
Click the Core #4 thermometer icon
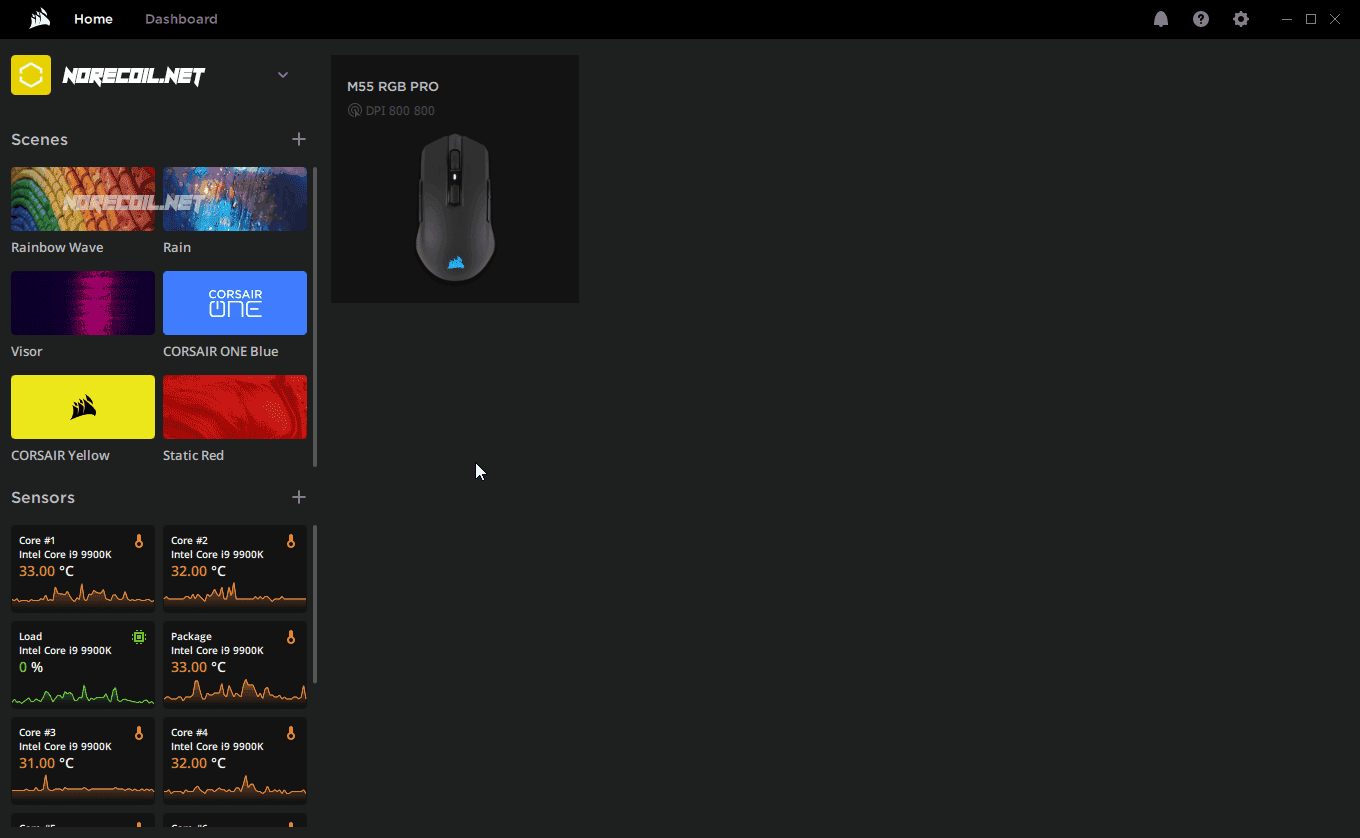click(291, 733)
